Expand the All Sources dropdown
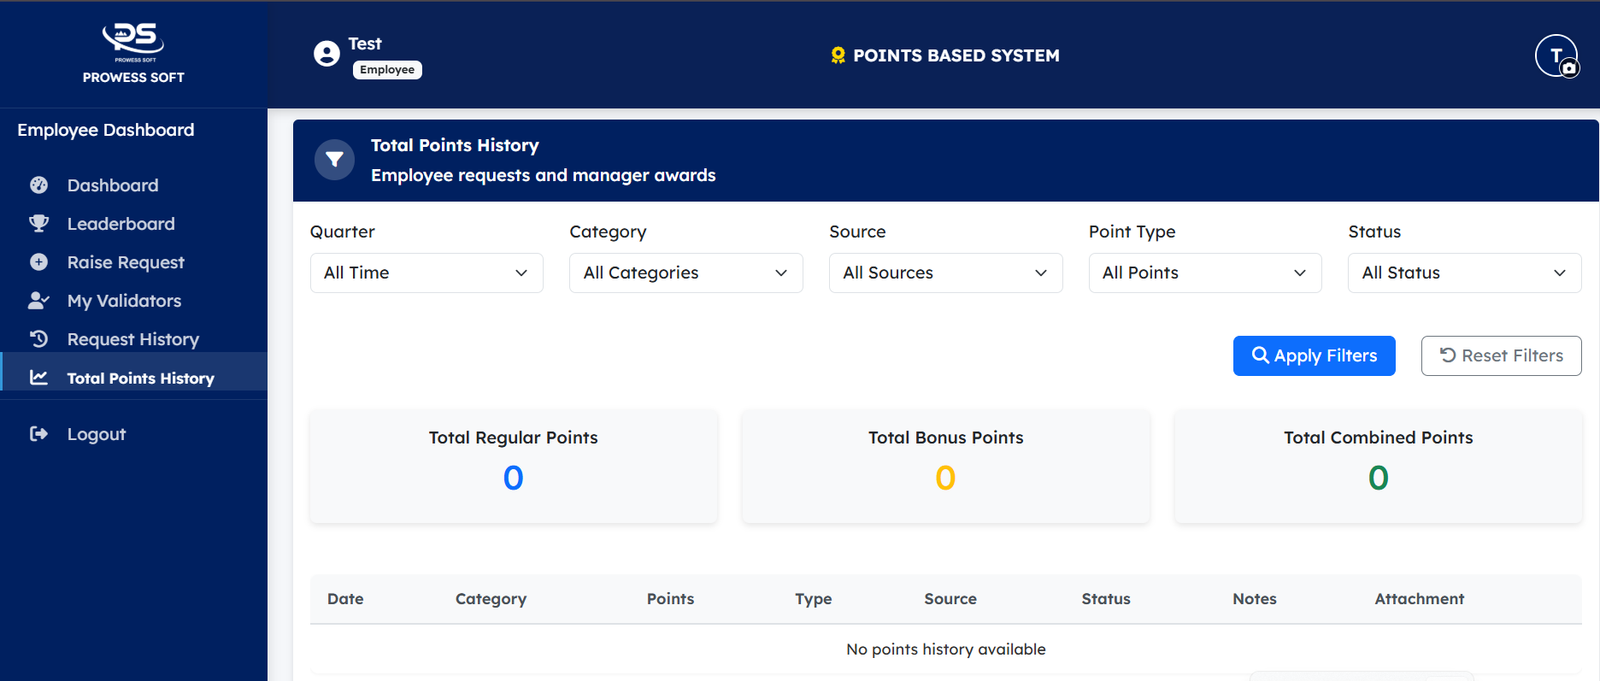 click(x=945, y=273)
